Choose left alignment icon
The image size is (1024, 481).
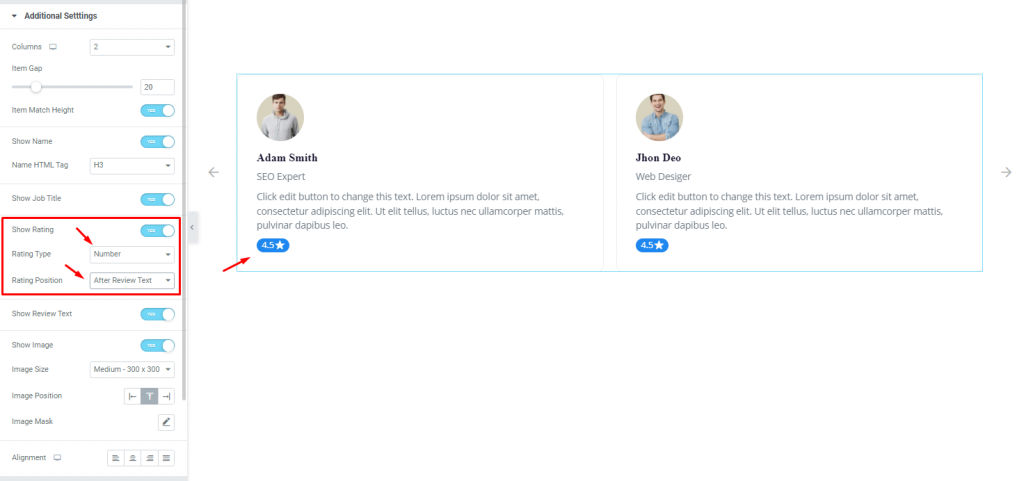coord(116,458)
